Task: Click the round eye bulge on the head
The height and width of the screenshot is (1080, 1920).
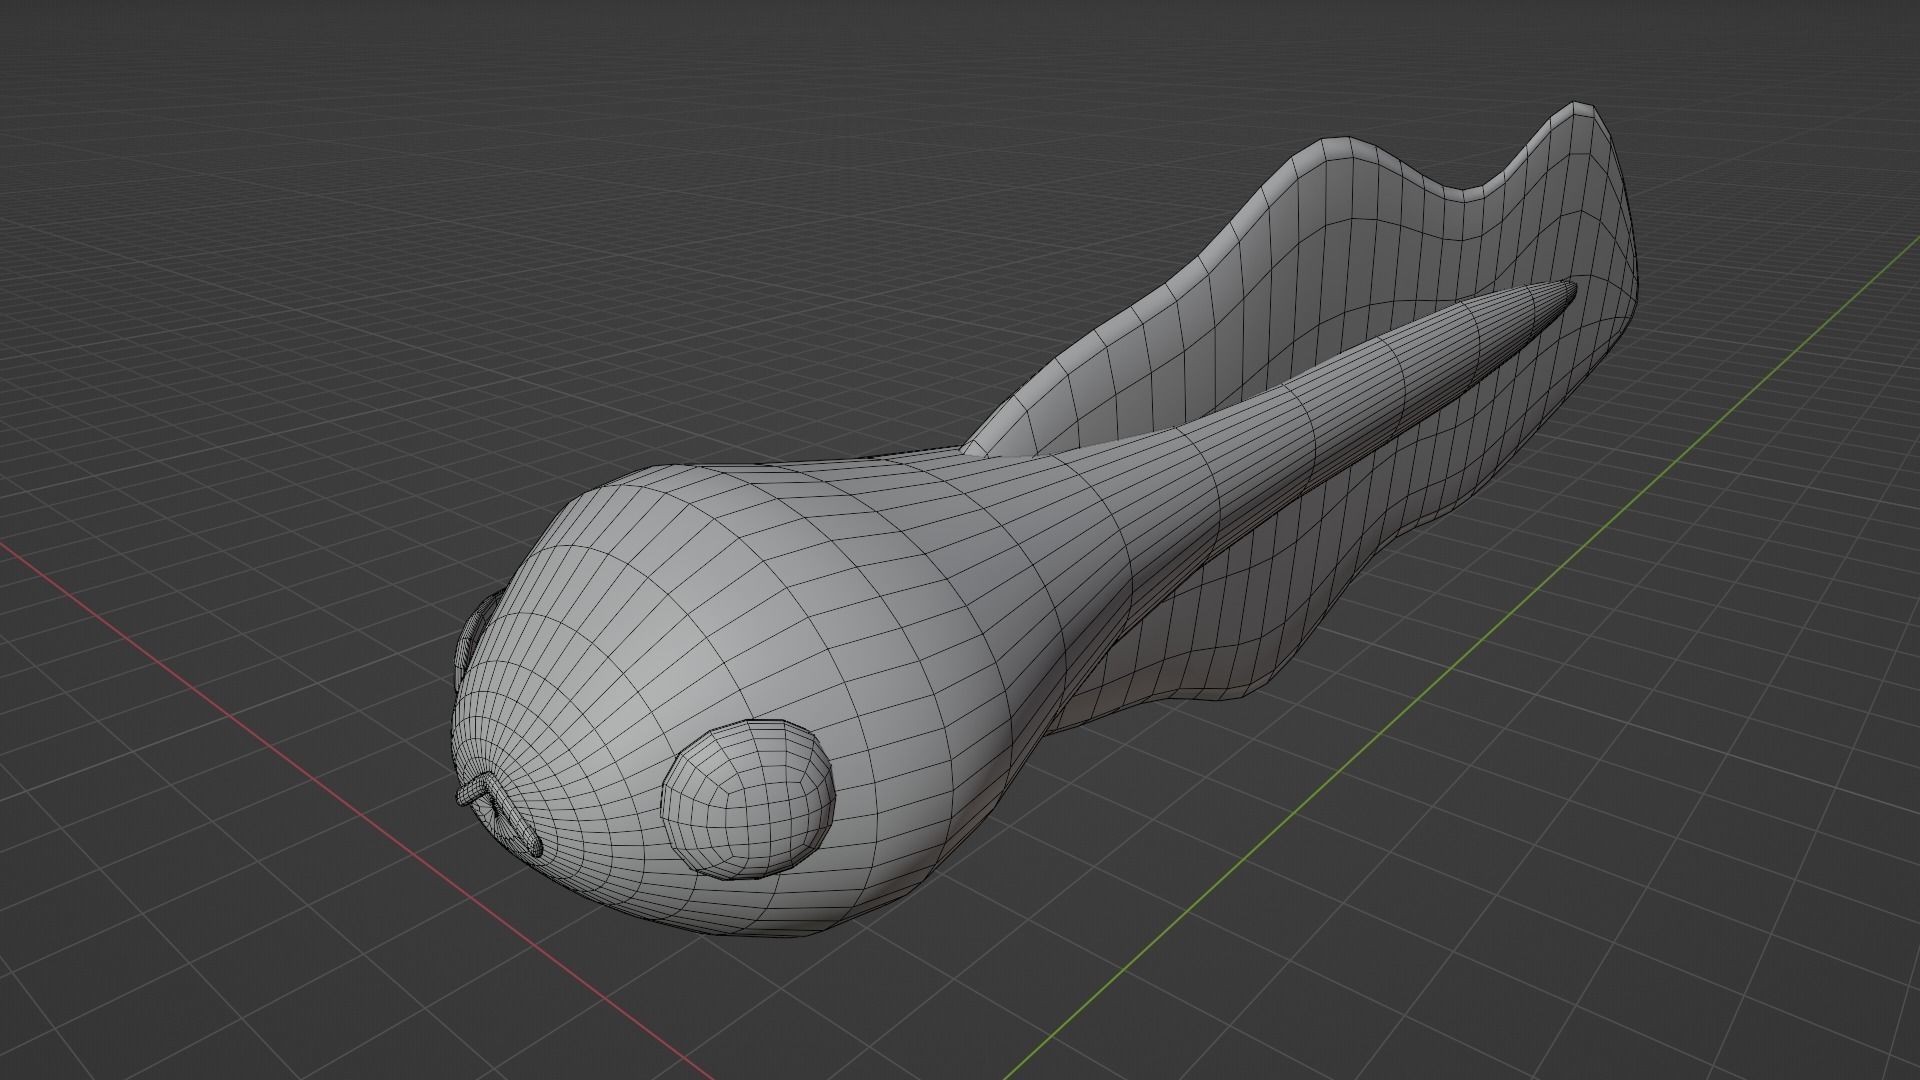Action: point(748,800)
